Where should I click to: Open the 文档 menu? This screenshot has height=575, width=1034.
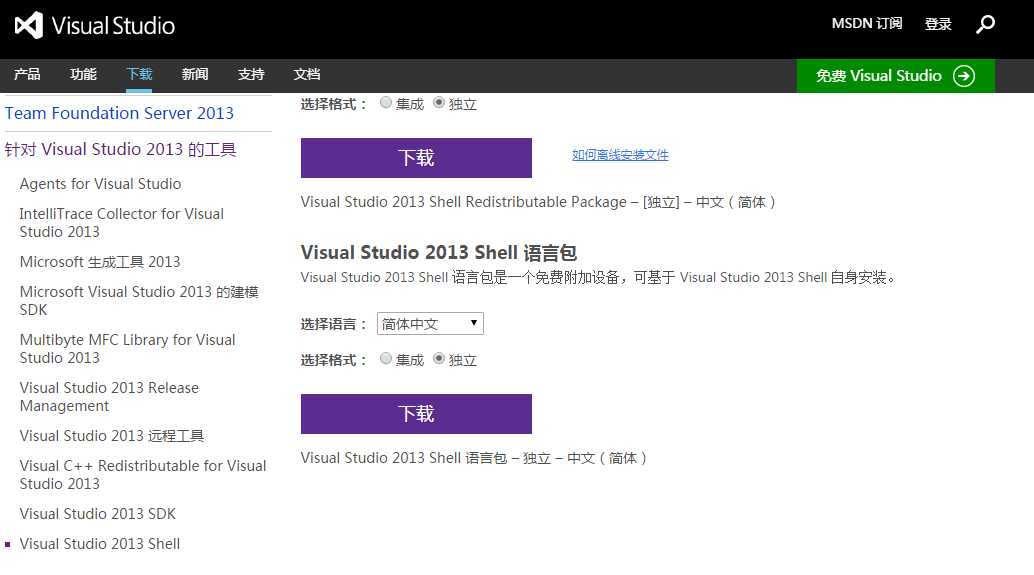[x=307, y=75]
